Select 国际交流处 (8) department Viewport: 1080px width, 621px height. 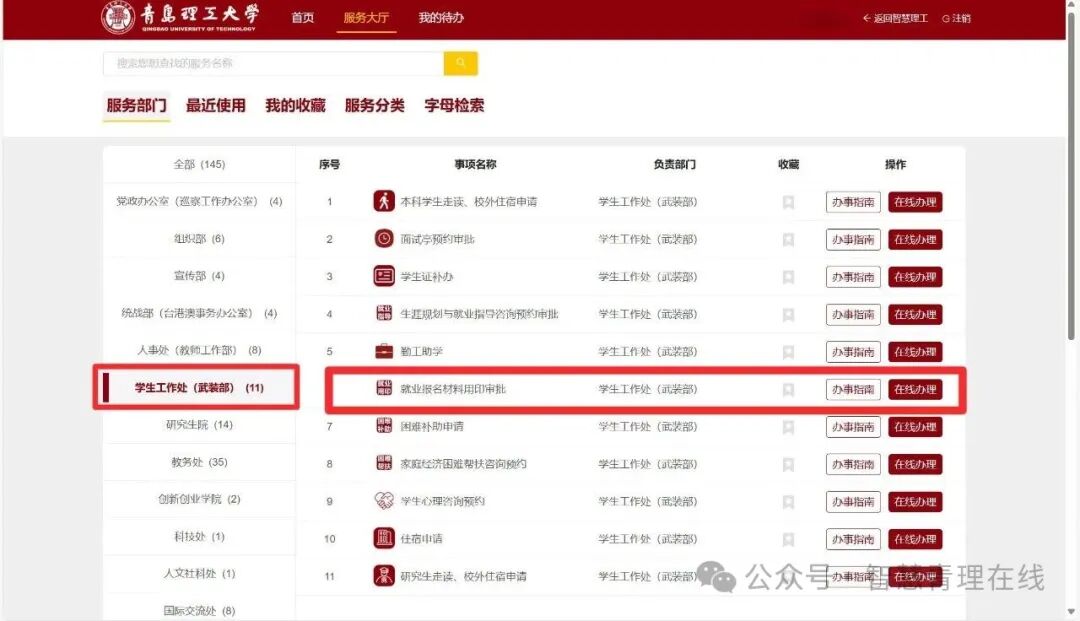point(199,610)
